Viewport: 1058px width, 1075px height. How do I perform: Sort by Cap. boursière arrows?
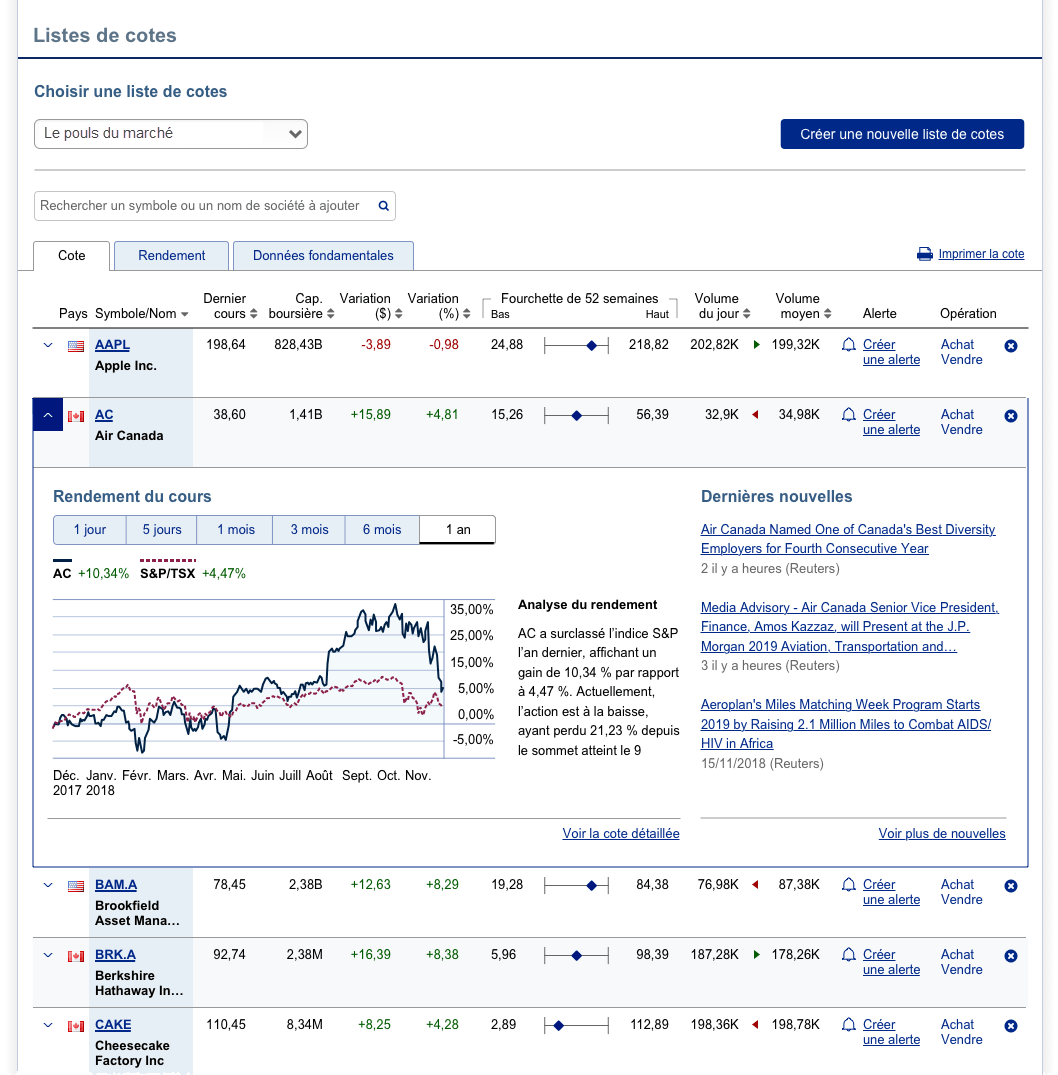[x=330, y=314]
